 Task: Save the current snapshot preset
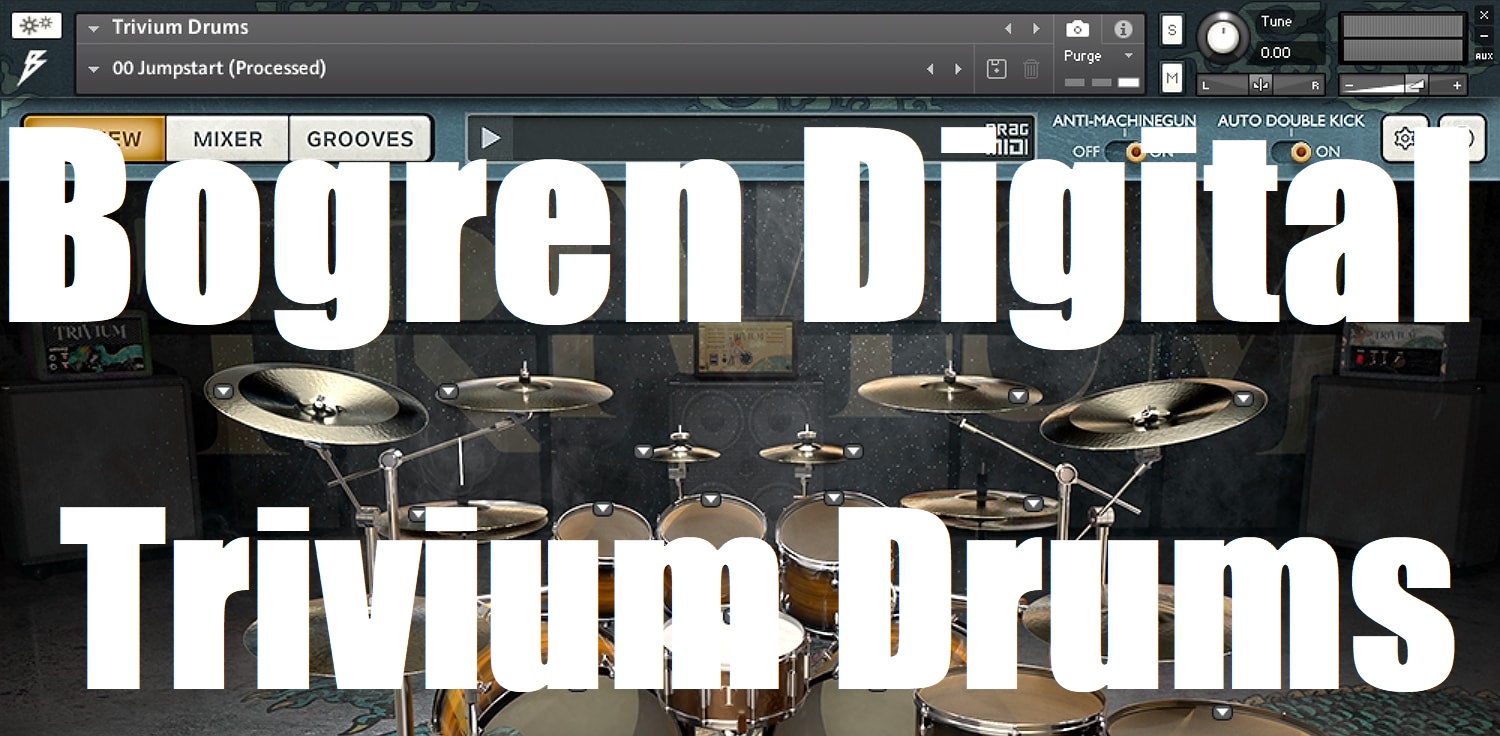coord(996,69)
